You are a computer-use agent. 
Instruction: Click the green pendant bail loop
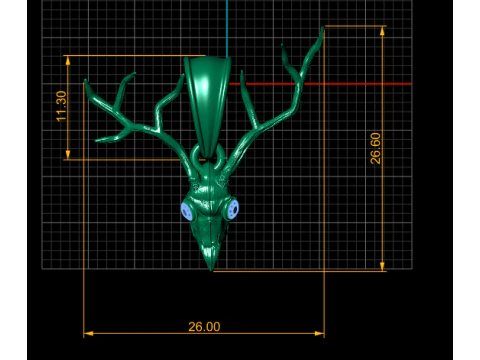207,106
